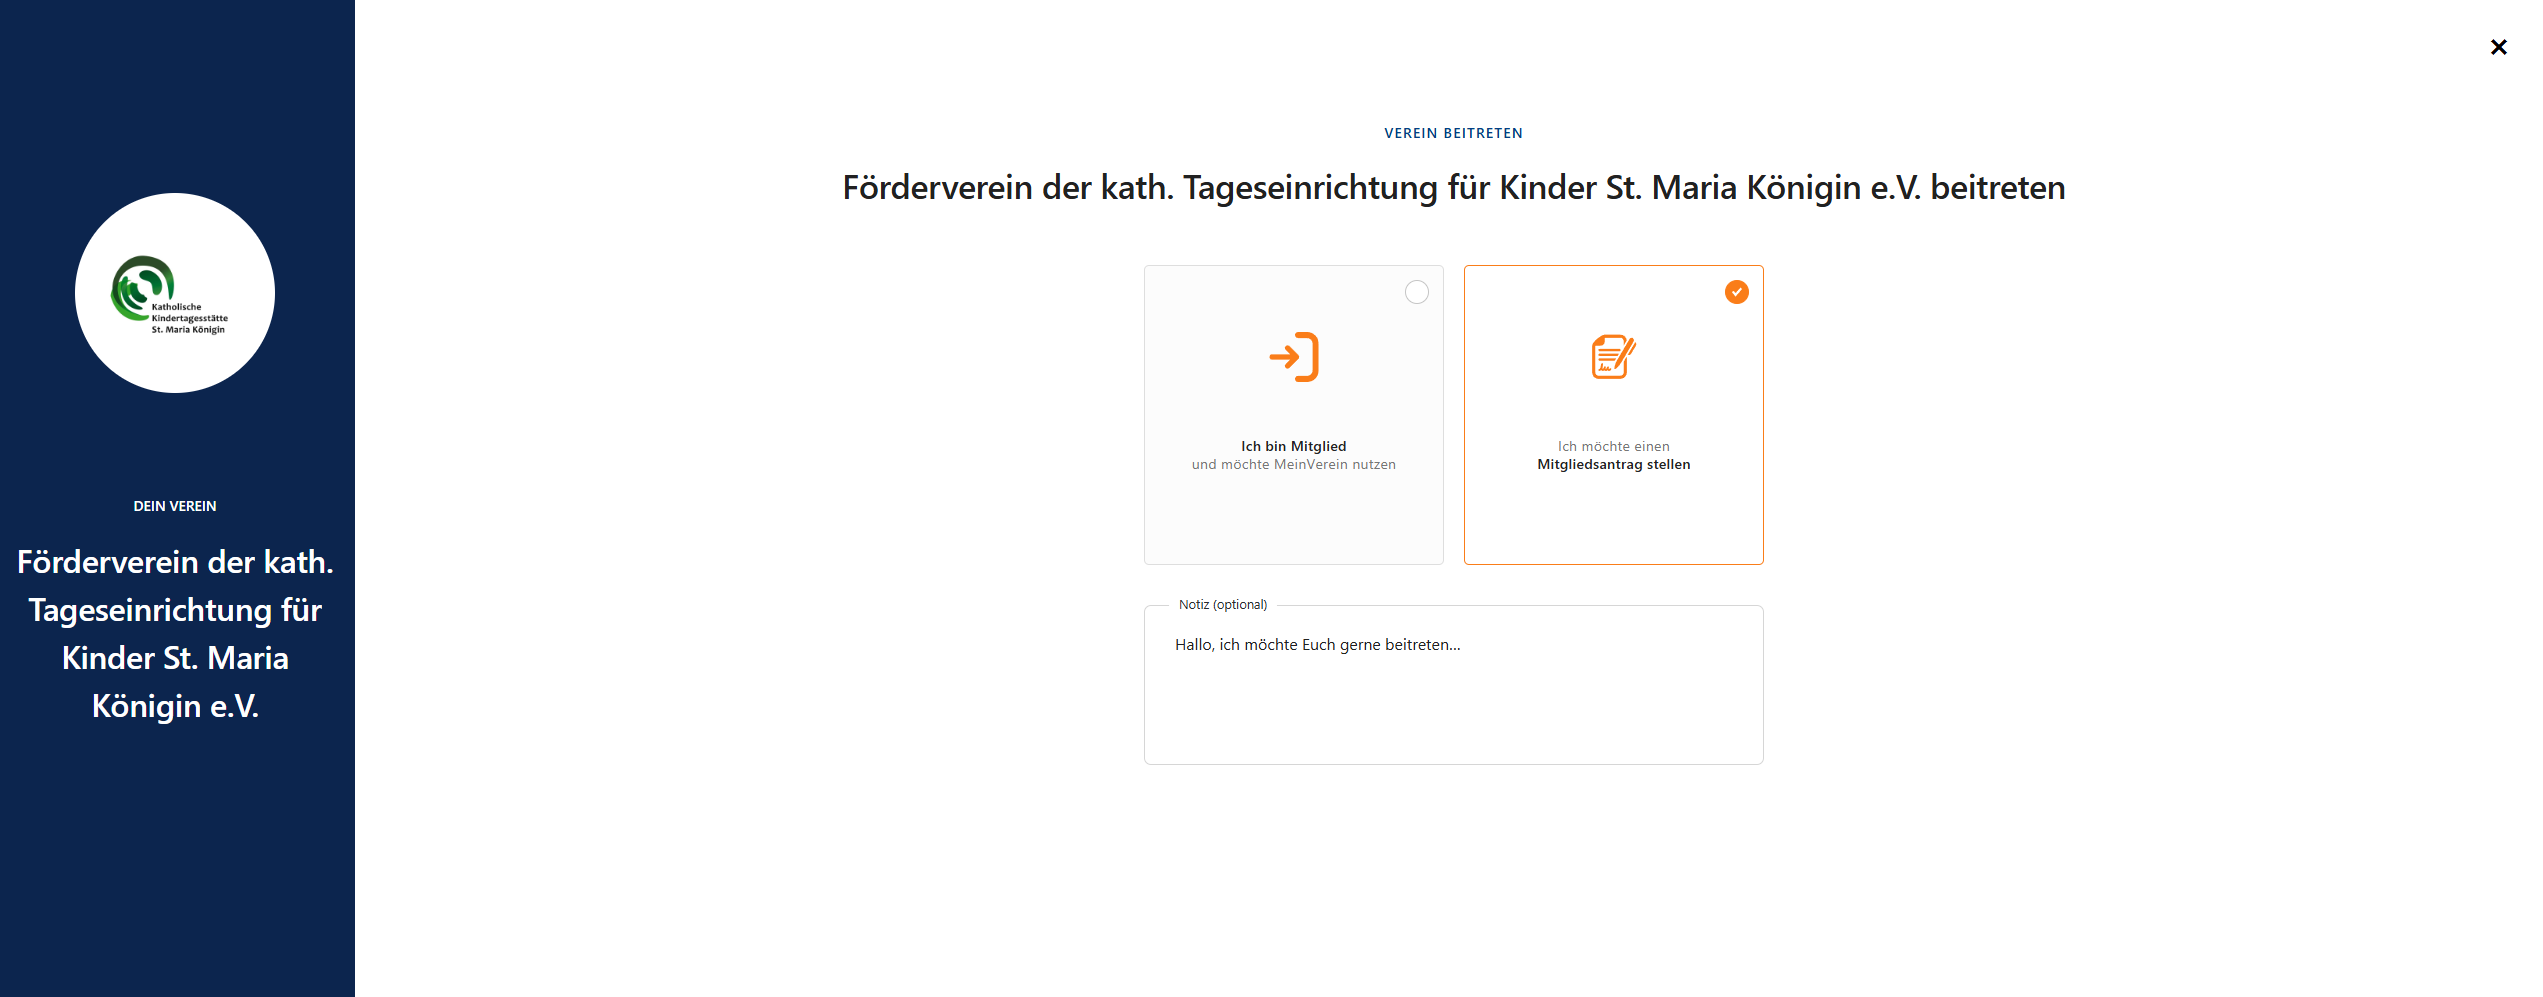Viewport: 2543px width, 997px height.
Task: Click the orange login arrow icon
Action: [x=1293, y=357]
